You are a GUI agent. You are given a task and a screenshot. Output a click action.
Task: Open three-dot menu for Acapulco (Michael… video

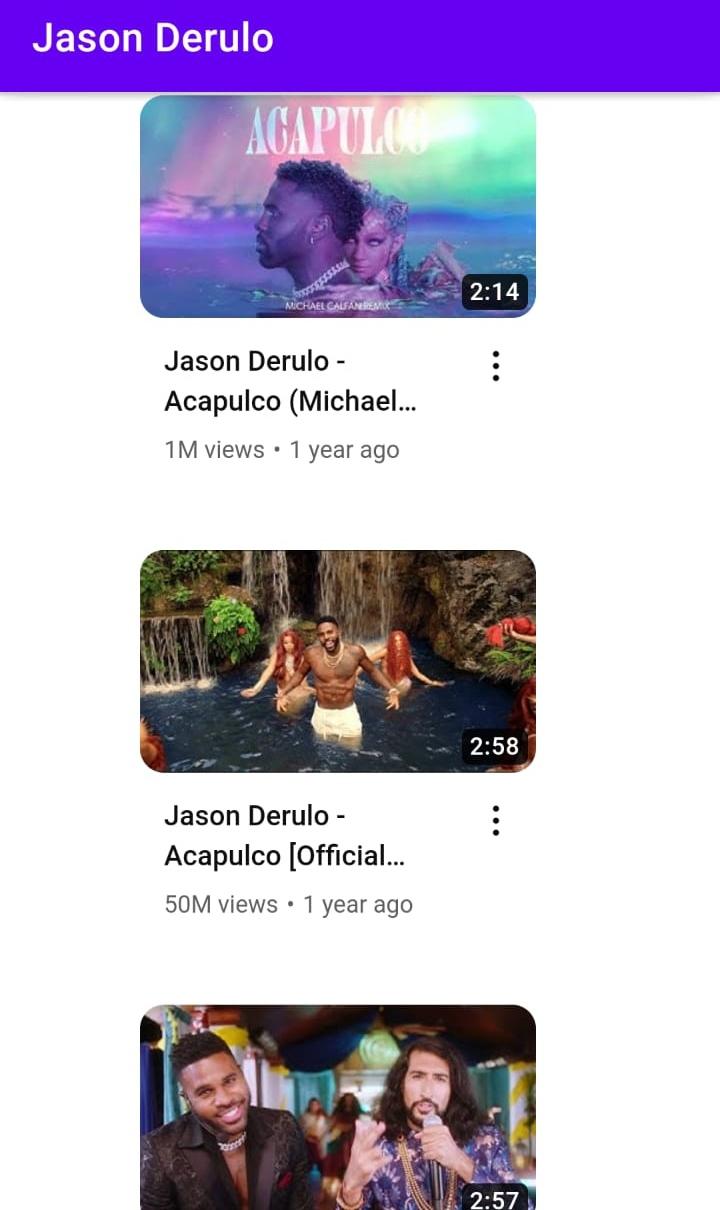pos(495,366)
